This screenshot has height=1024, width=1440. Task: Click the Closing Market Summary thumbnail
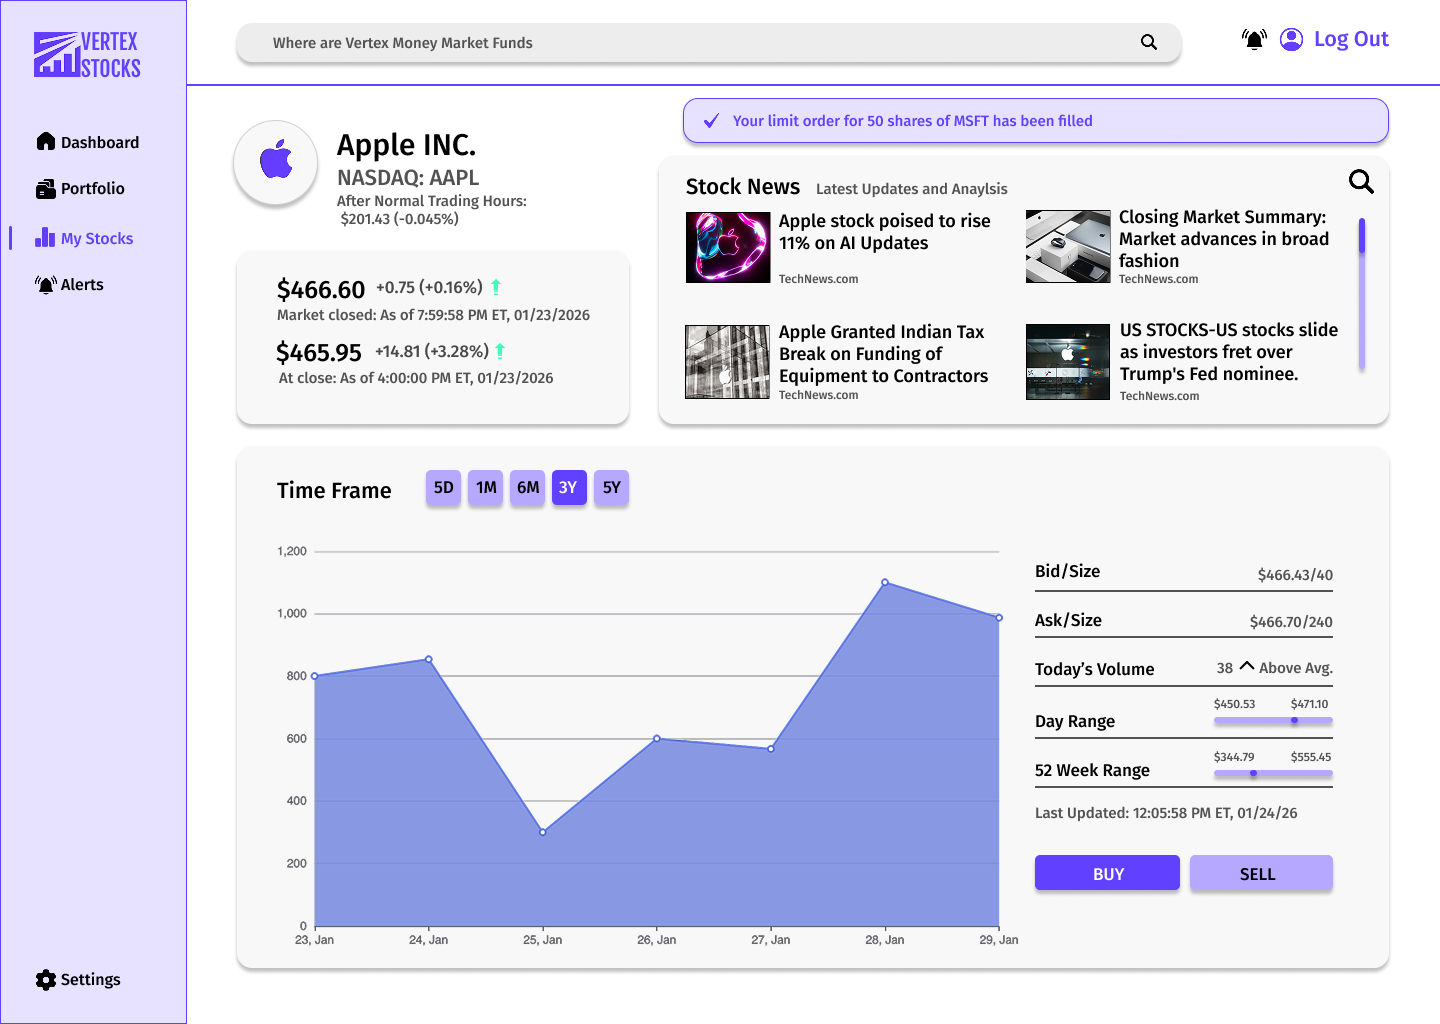pos(1068,247)
